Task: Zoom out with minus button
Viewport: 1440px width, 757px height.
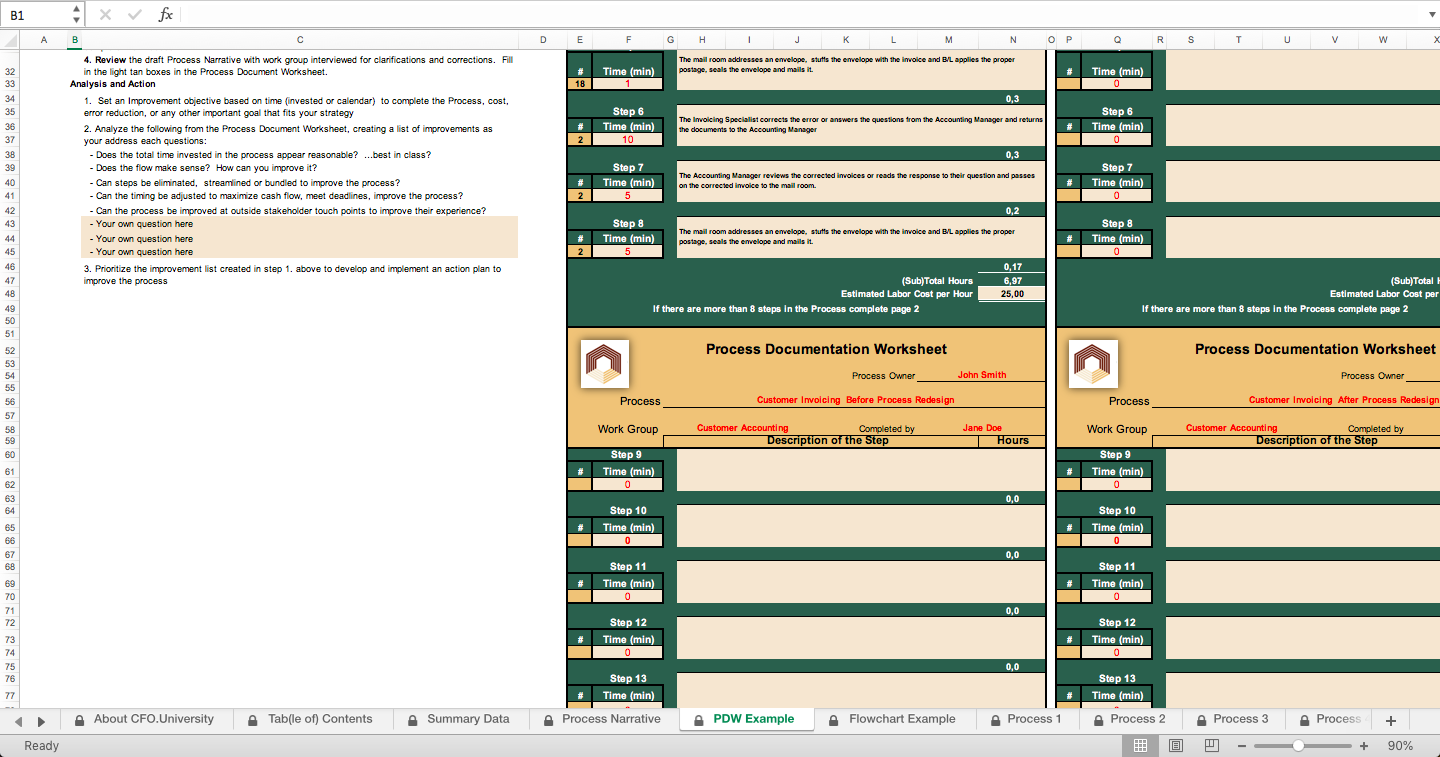Action: pyautogui.click(x=1241, y=746)
